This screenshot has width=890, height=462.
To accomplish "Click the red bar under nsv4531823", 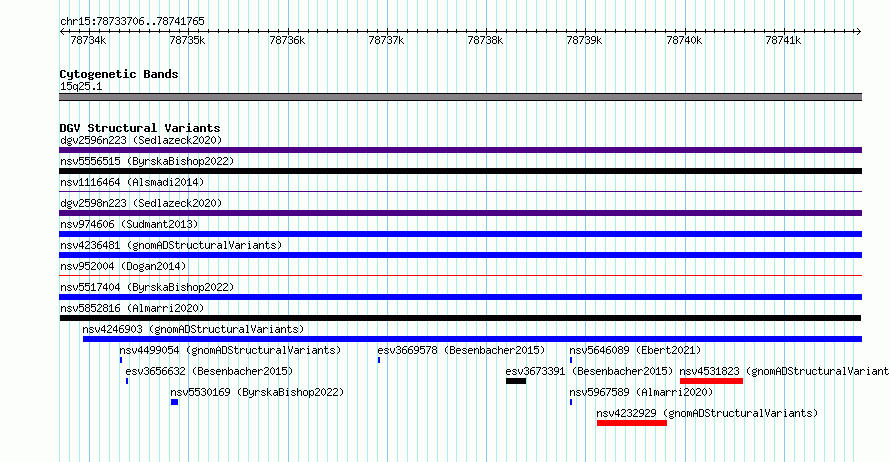I will click(x=711, y=381).
